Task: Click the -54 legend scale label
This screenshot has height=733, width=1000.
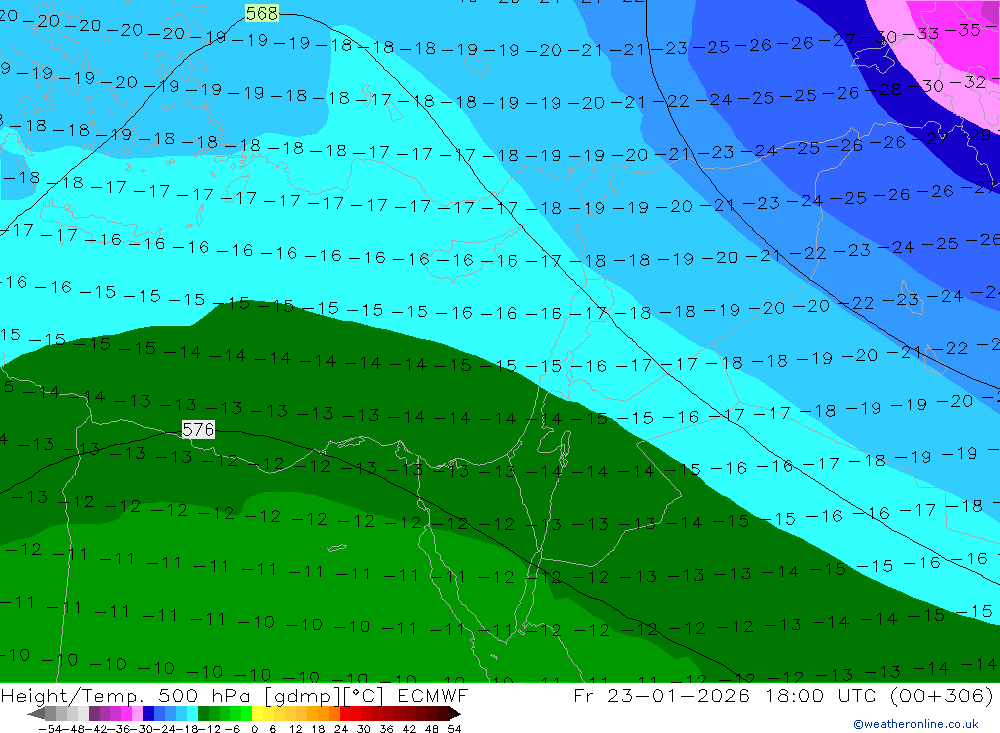Action: [x=50, y=729]
